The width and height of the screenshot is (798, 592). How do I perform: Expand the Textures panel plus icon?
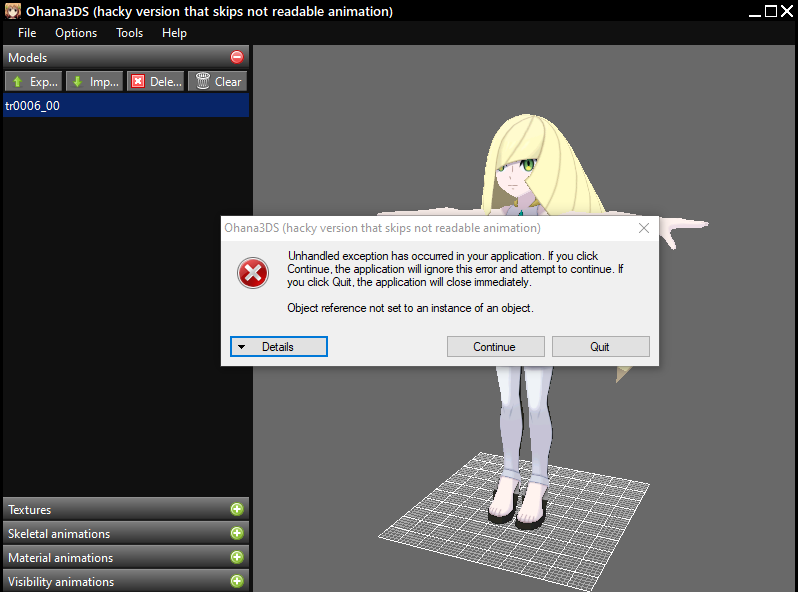click(x=237, y=509)
